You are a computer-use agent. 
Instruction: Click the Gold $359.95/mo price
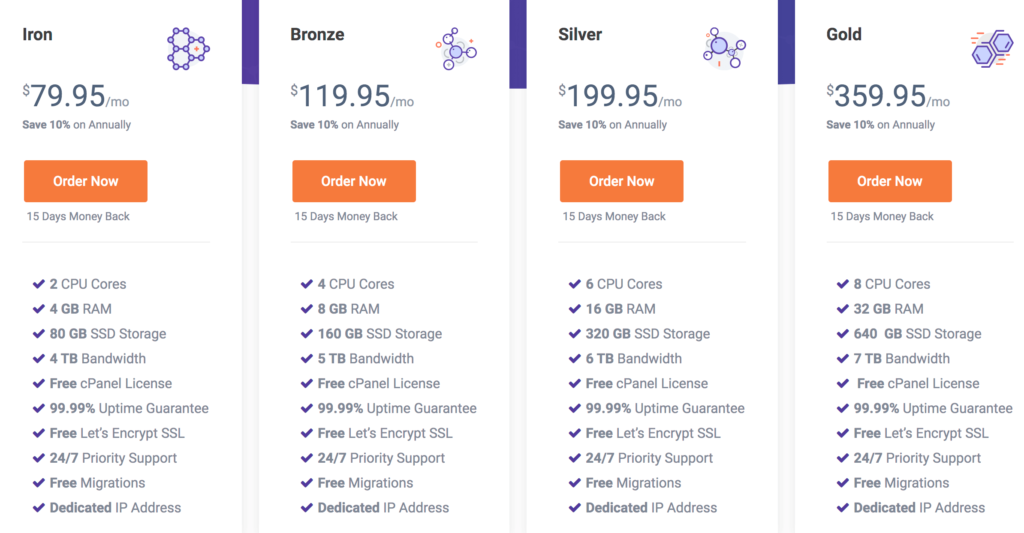click(888, 96)
